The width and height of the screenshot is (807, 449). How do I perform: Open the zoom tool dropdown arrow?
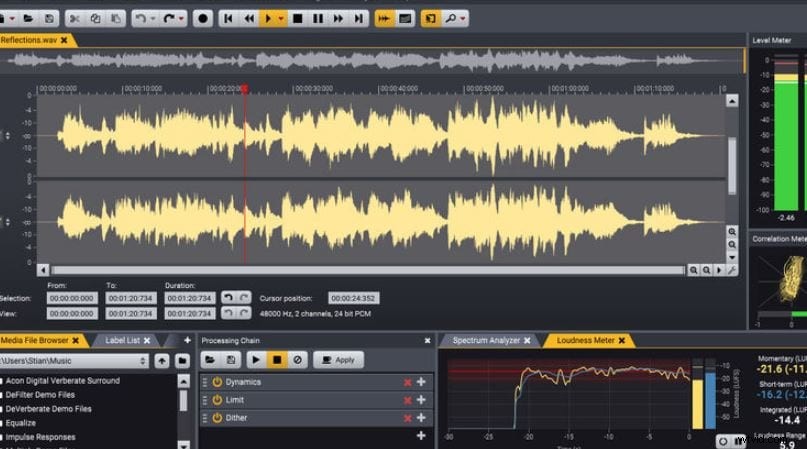pos(463,19)
